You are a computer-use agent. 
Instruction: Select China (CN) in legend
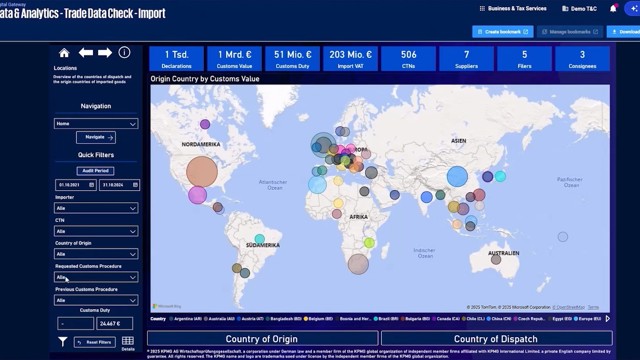click(500, 319)
